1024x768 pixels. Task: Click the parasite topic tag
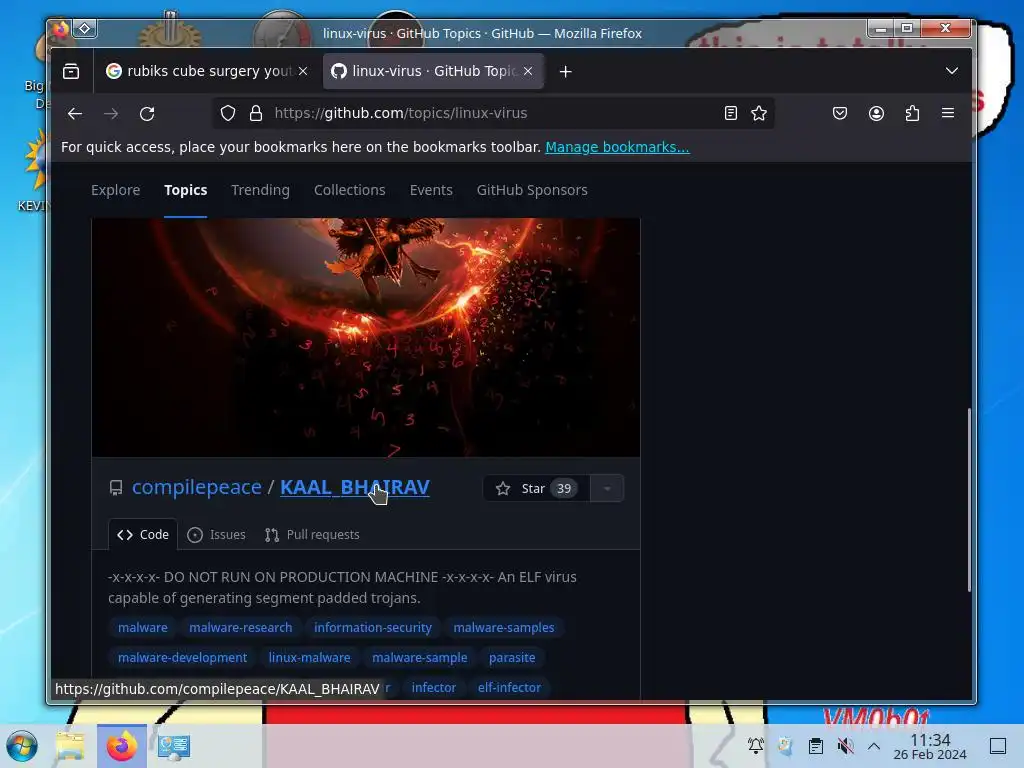tap(512, 658)
